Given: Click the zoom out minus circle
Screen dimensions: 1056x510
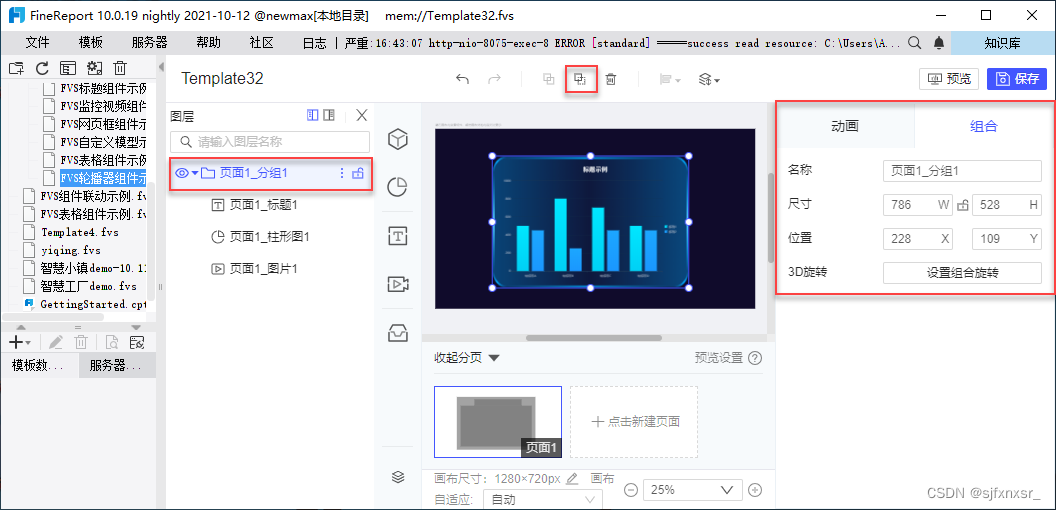Looking at the screenshot, I should 630,490.
